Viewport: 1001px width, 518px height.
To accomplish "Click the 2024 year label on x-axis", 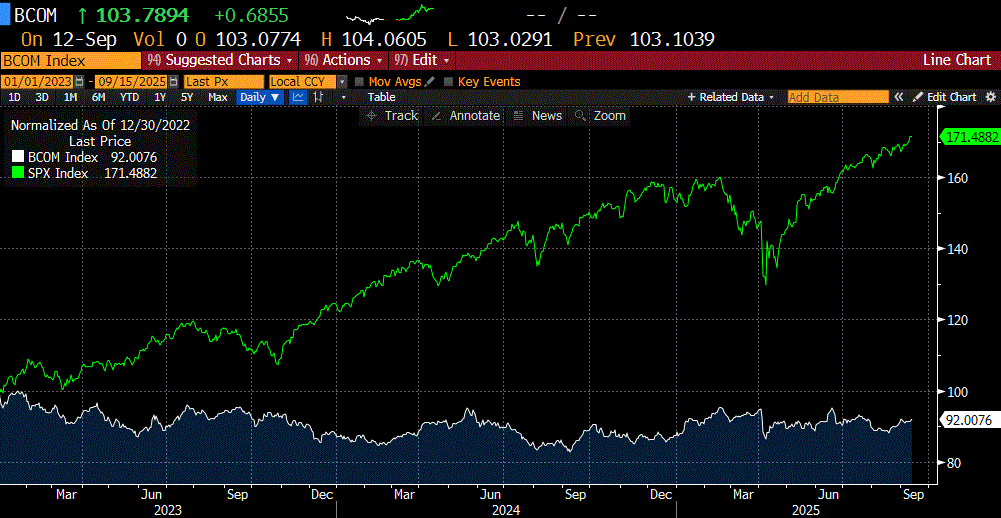I will pos(506,510).
